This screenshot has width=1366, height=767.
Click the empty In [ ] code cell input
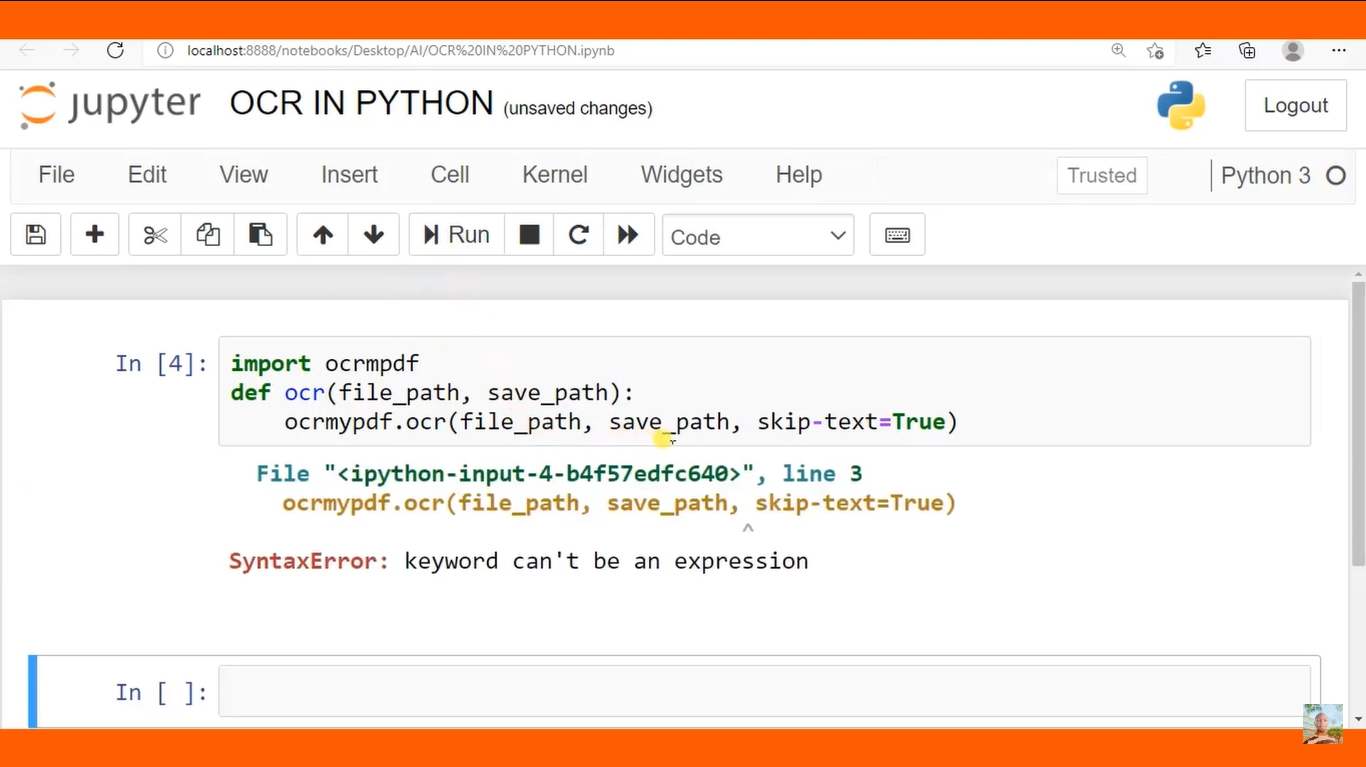pyautogui.click(x=764, y=691)
